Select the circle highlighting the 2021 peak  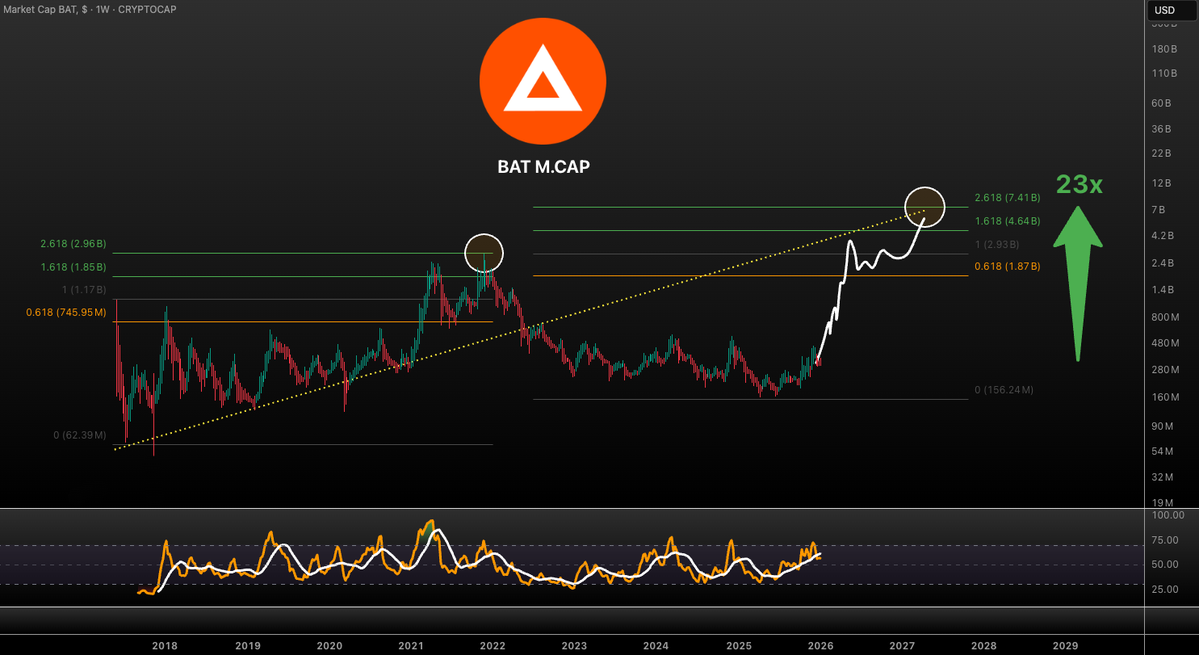484,253
